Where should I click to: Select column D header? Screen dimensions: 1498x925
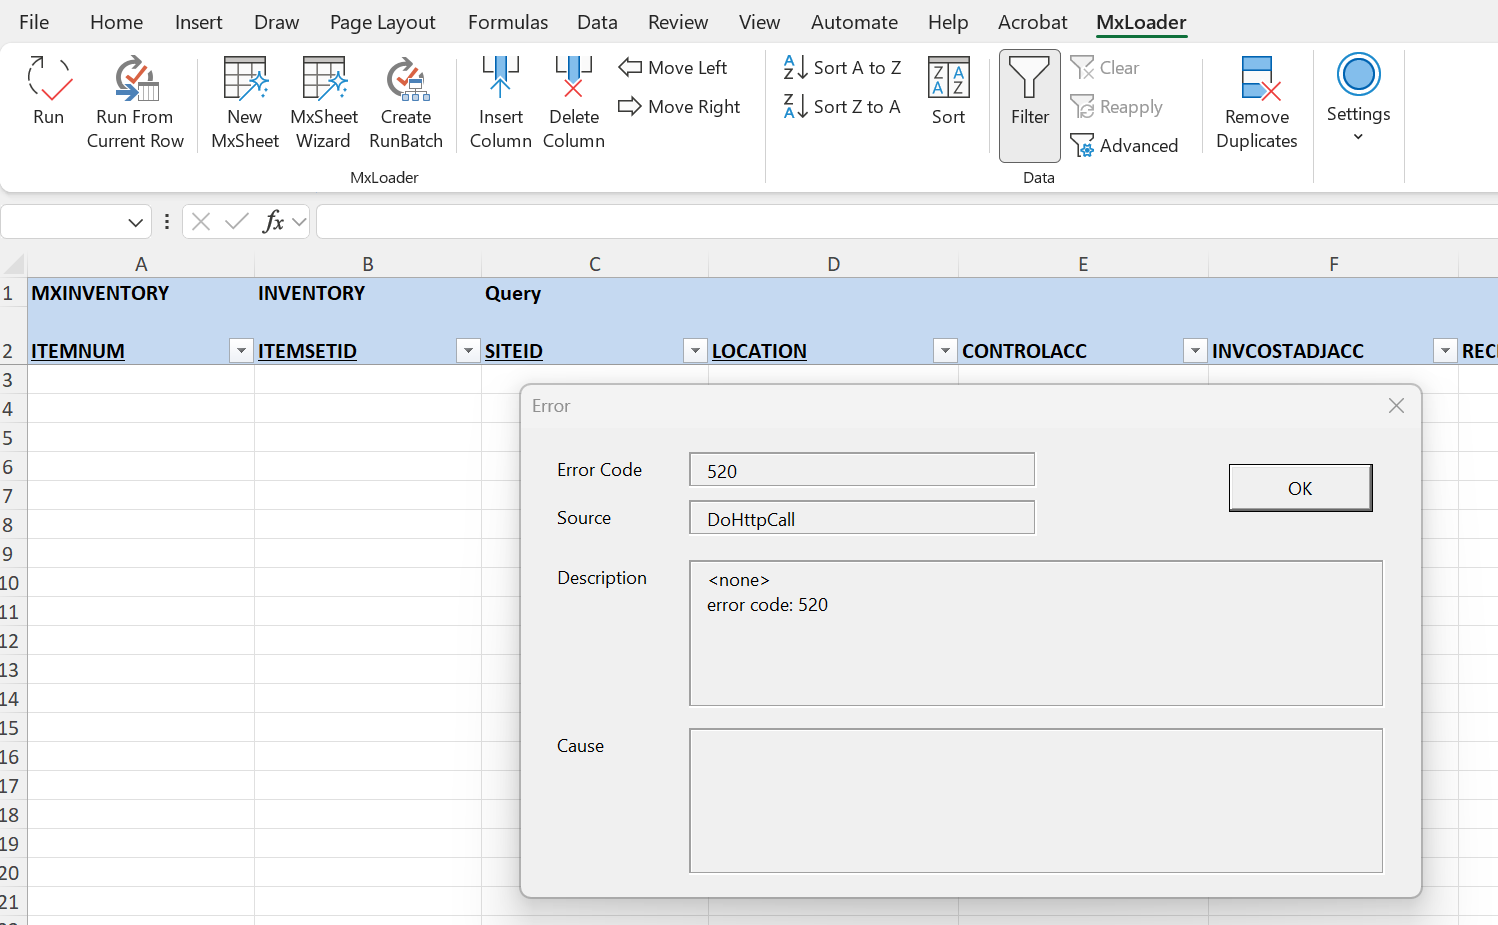point(834,264)
